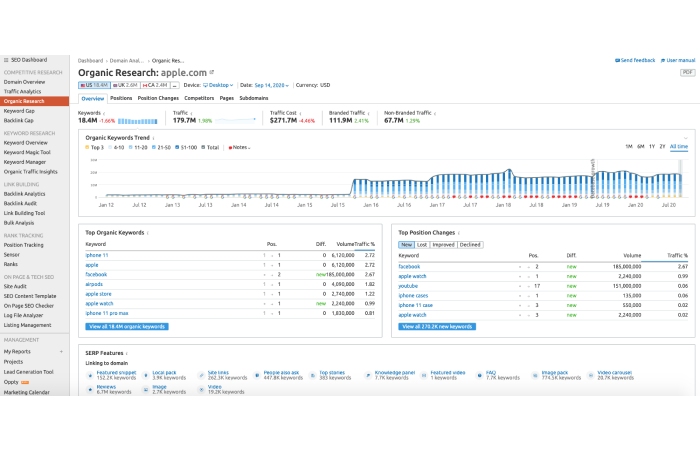Click info icon beside Top Position Changes
The height and width of the screenshot is (450, 700).
tap(458, 233)
